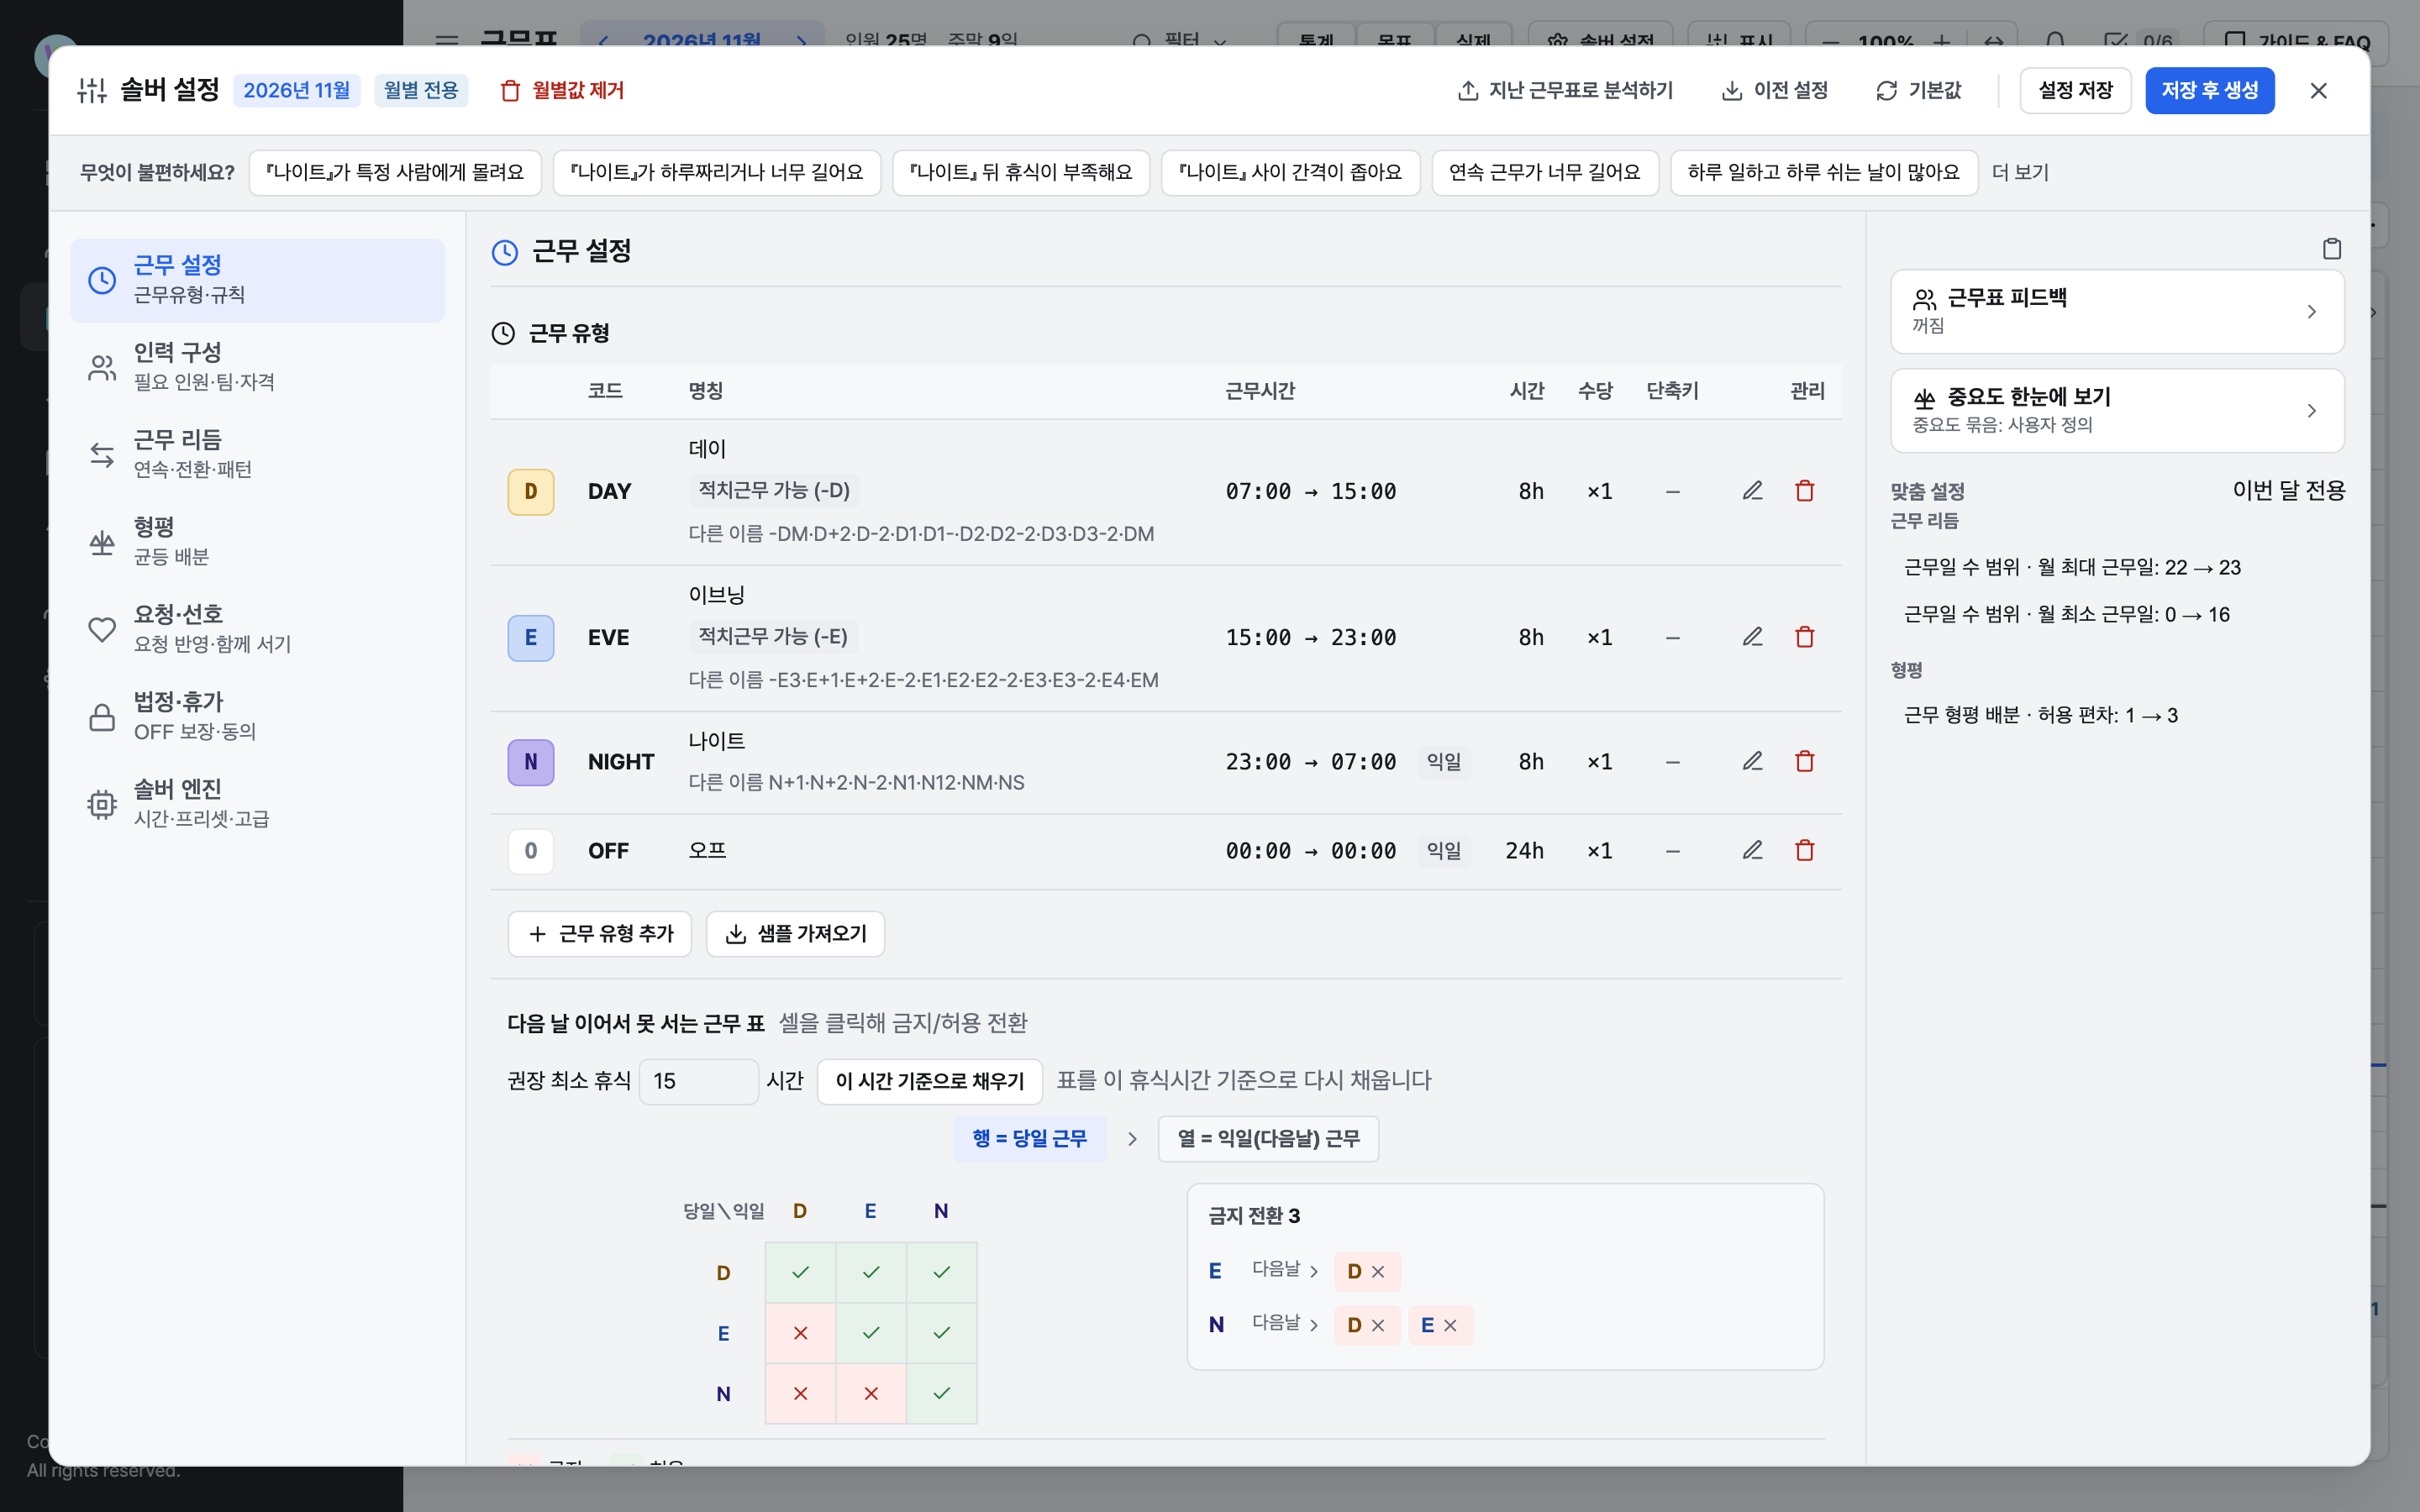Remove D chip from E forbidden transitions

1378,1271
